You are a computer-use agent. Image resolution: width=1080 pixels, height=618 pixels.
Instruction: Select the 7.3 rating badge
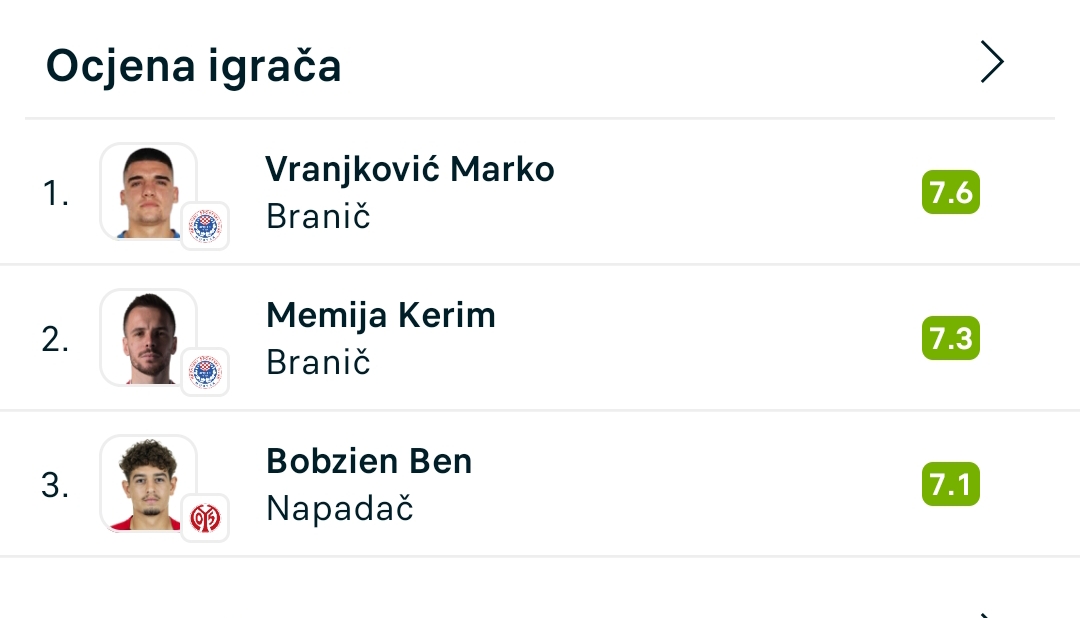point(950,338)
